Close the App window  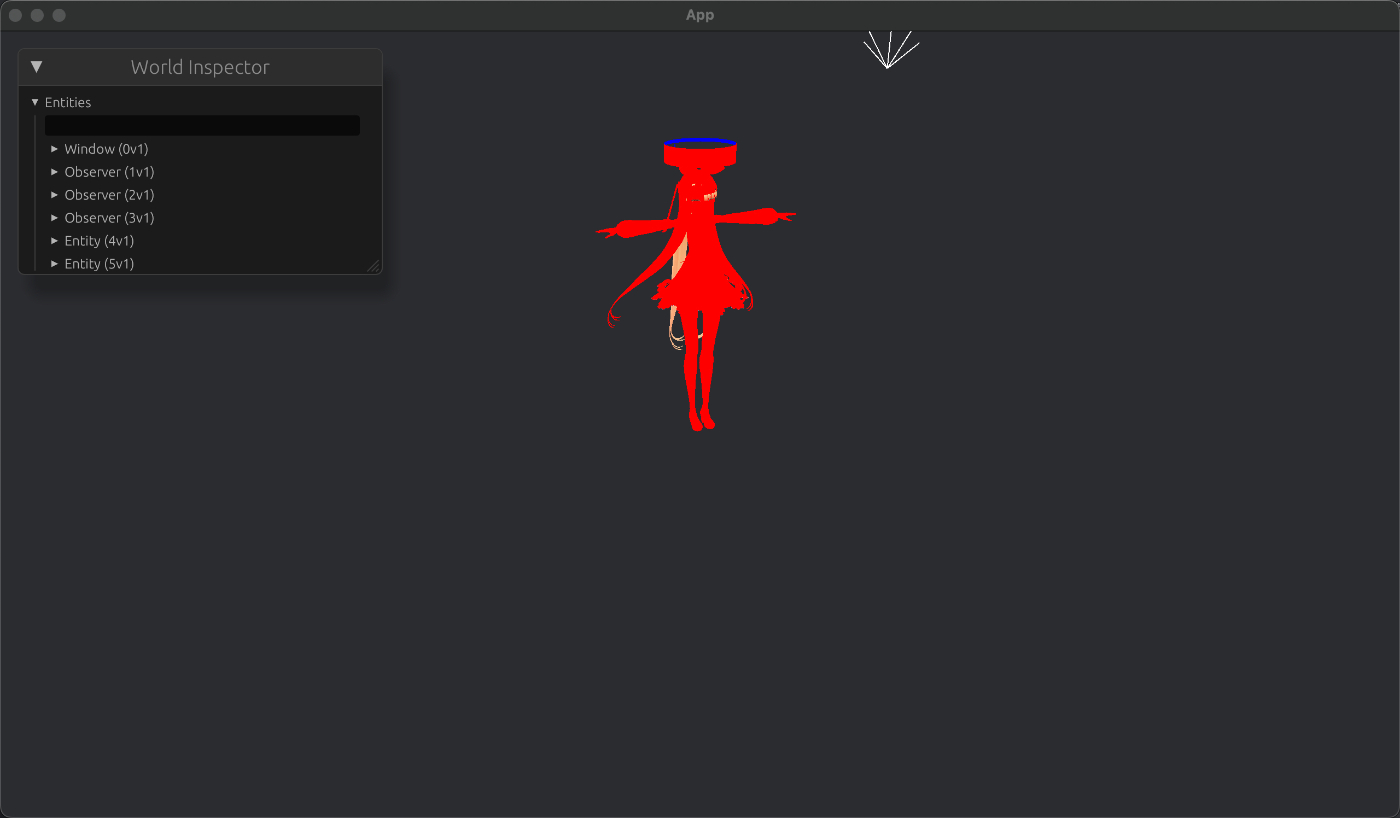[x=15, y=15]
